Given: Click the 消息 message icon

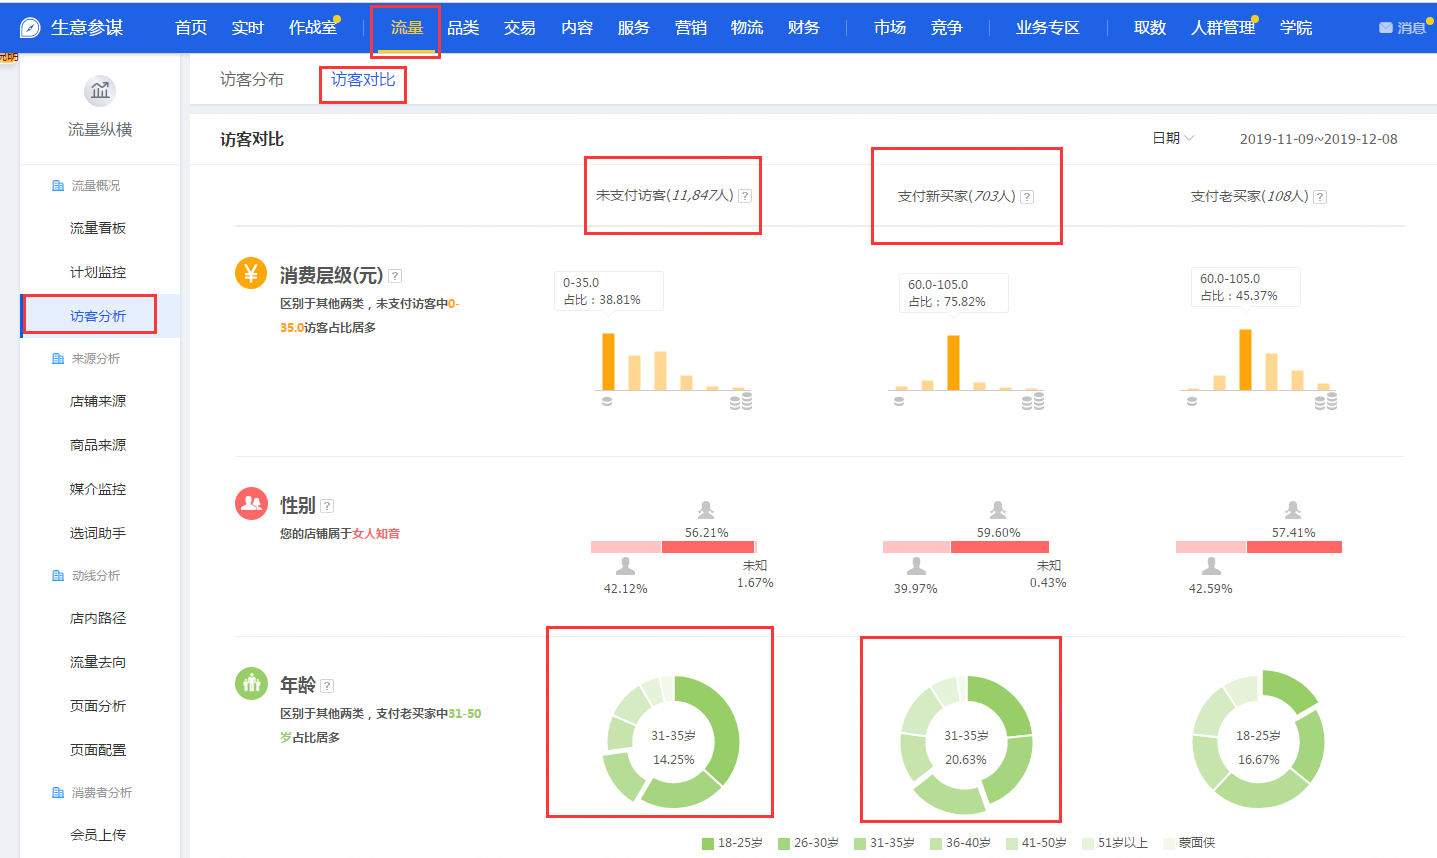Looking at the screenshot, I should click(1386, 28).
